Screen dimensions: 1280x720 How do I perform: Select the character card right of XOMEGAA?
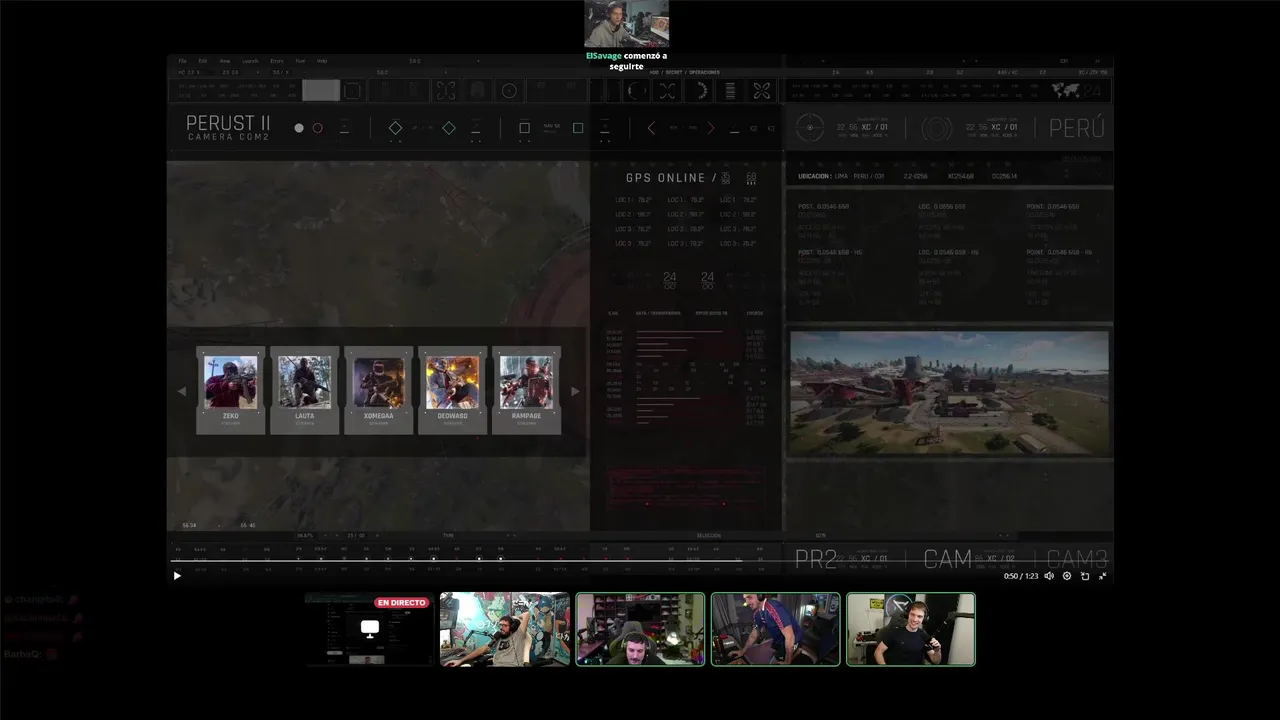point(453,390)
